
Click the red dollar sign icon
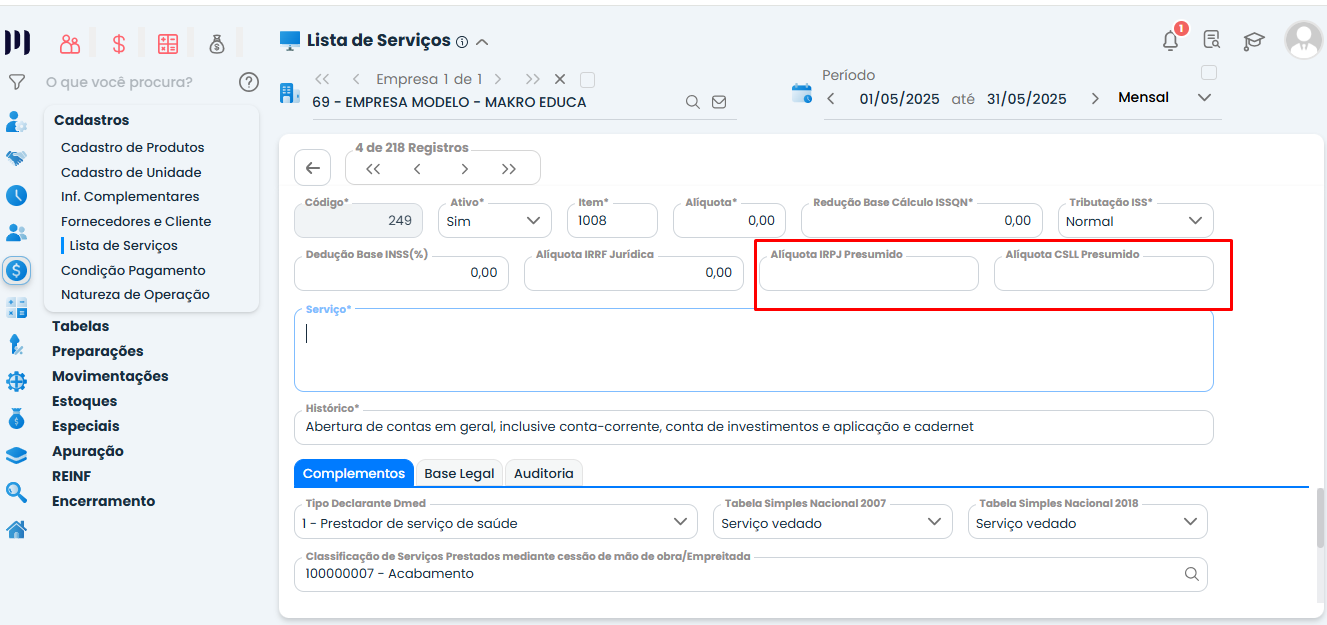click(119, 44)
